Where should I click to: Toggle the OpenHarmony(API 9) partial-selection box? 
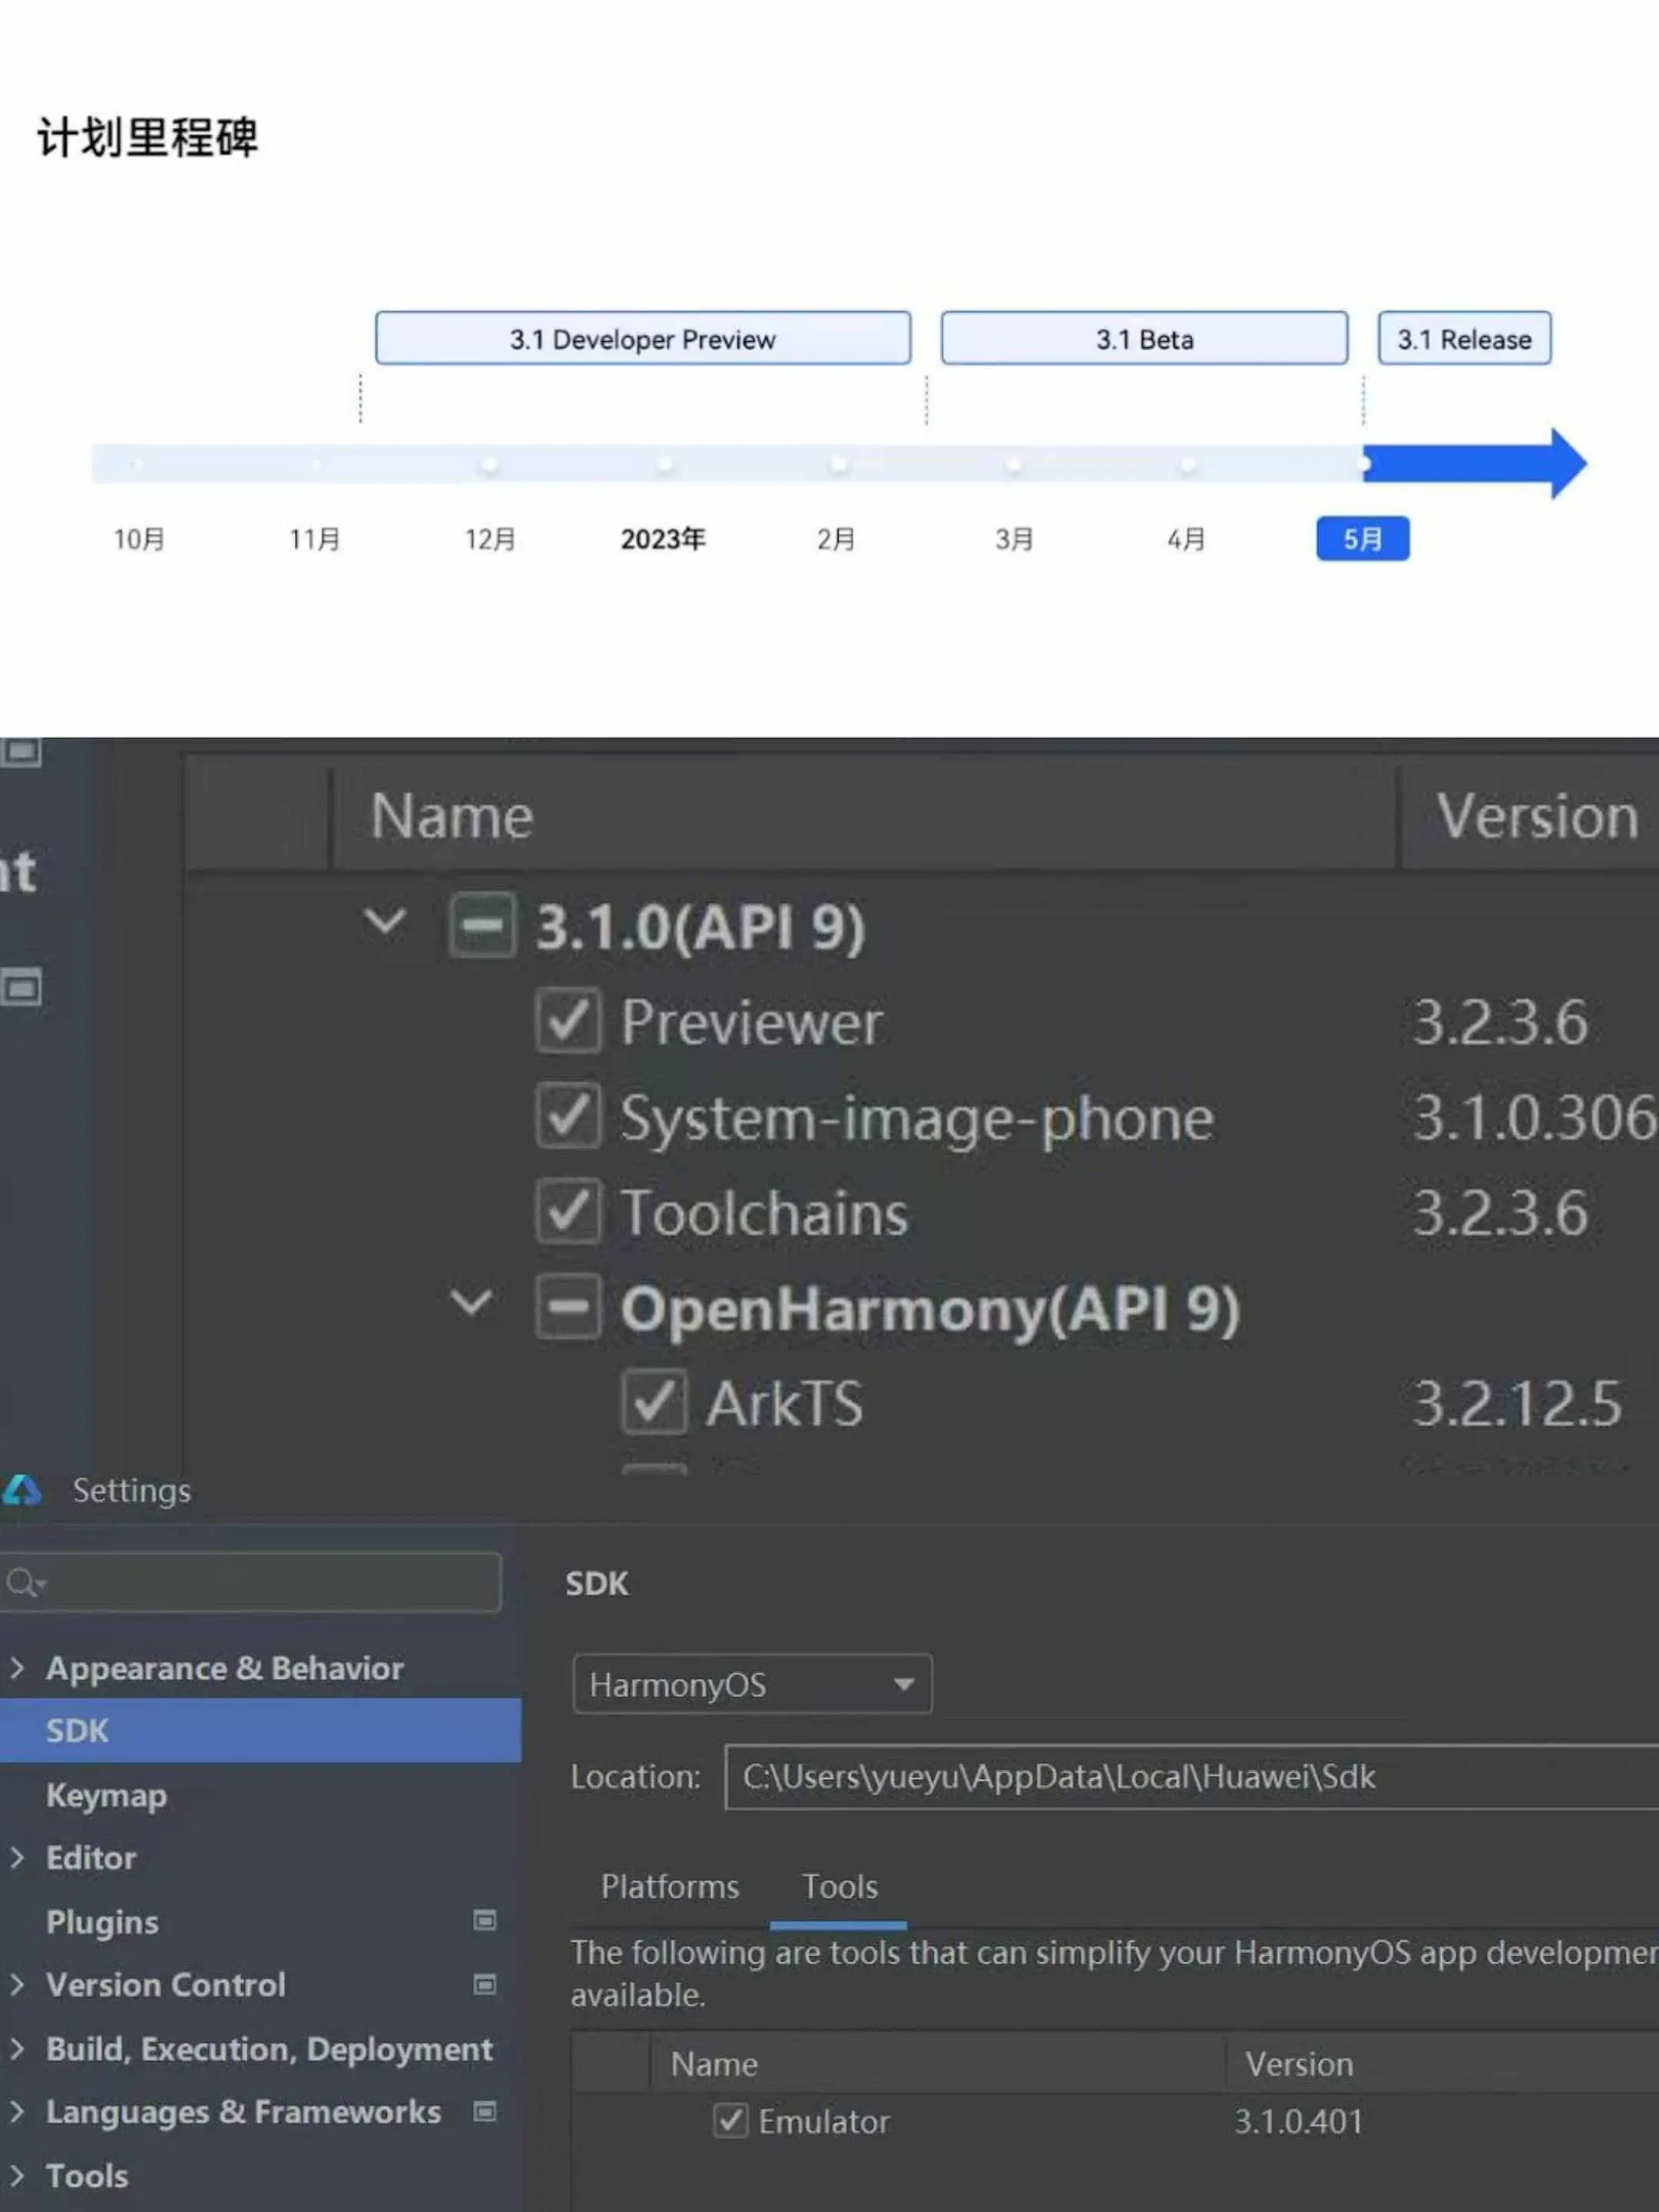click(568, 1306)
